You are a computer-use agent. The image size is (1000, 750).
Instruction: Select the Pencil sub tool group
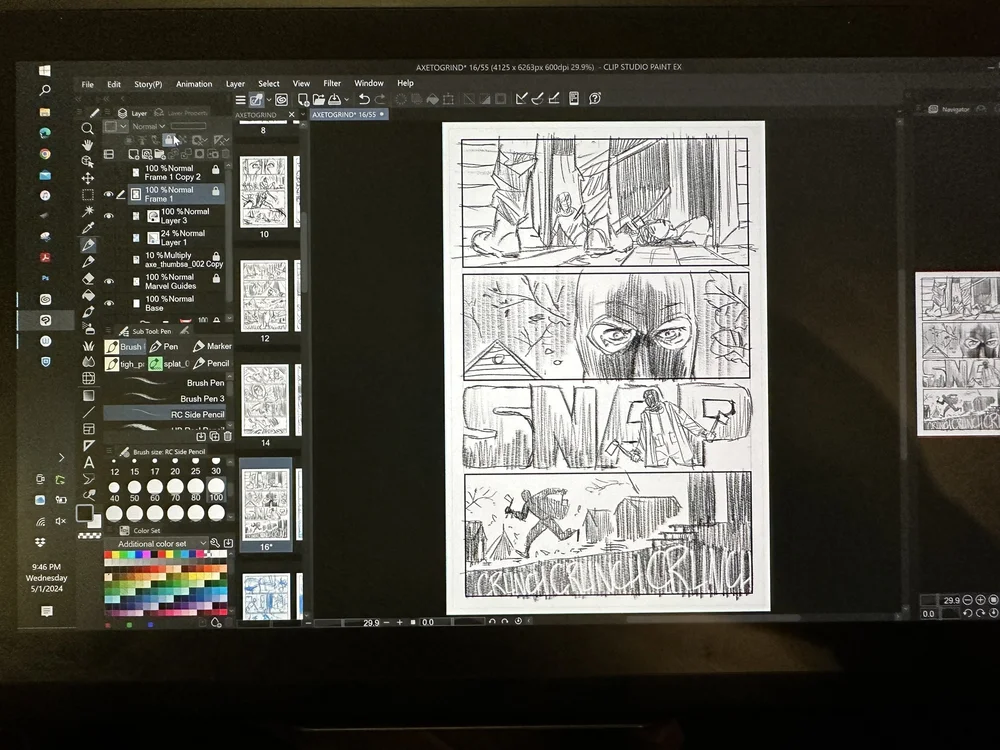(x=211, y=364)
